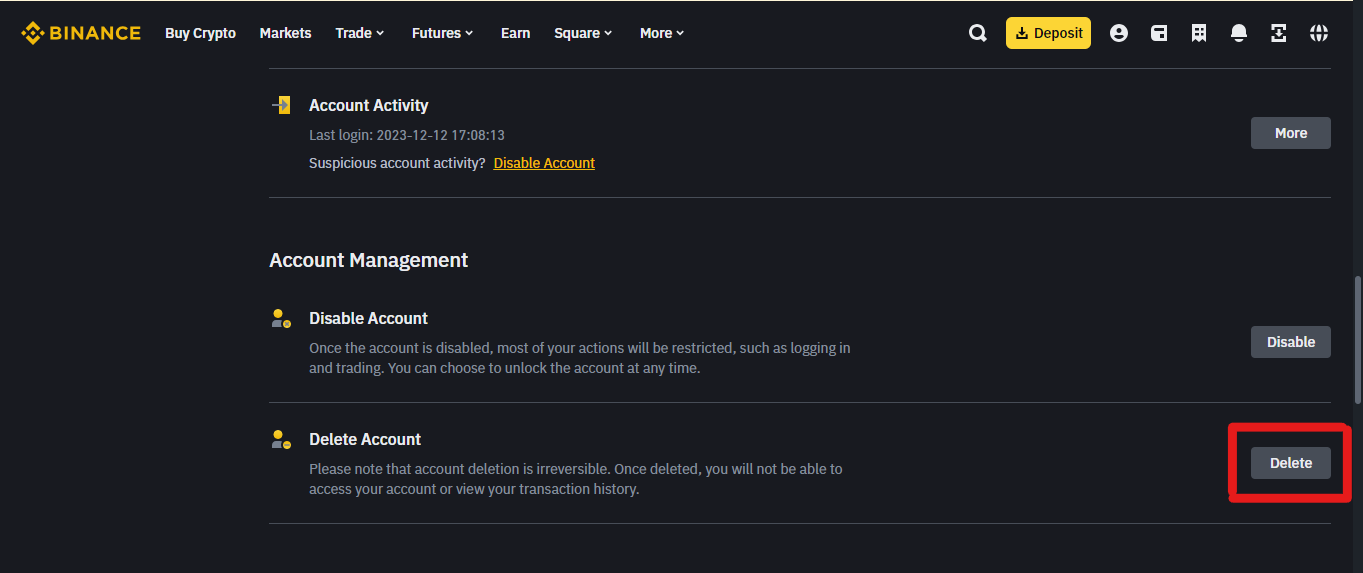Open the Markets page
Viewport: 1363px width, 573px height.
tap(285, 33)
